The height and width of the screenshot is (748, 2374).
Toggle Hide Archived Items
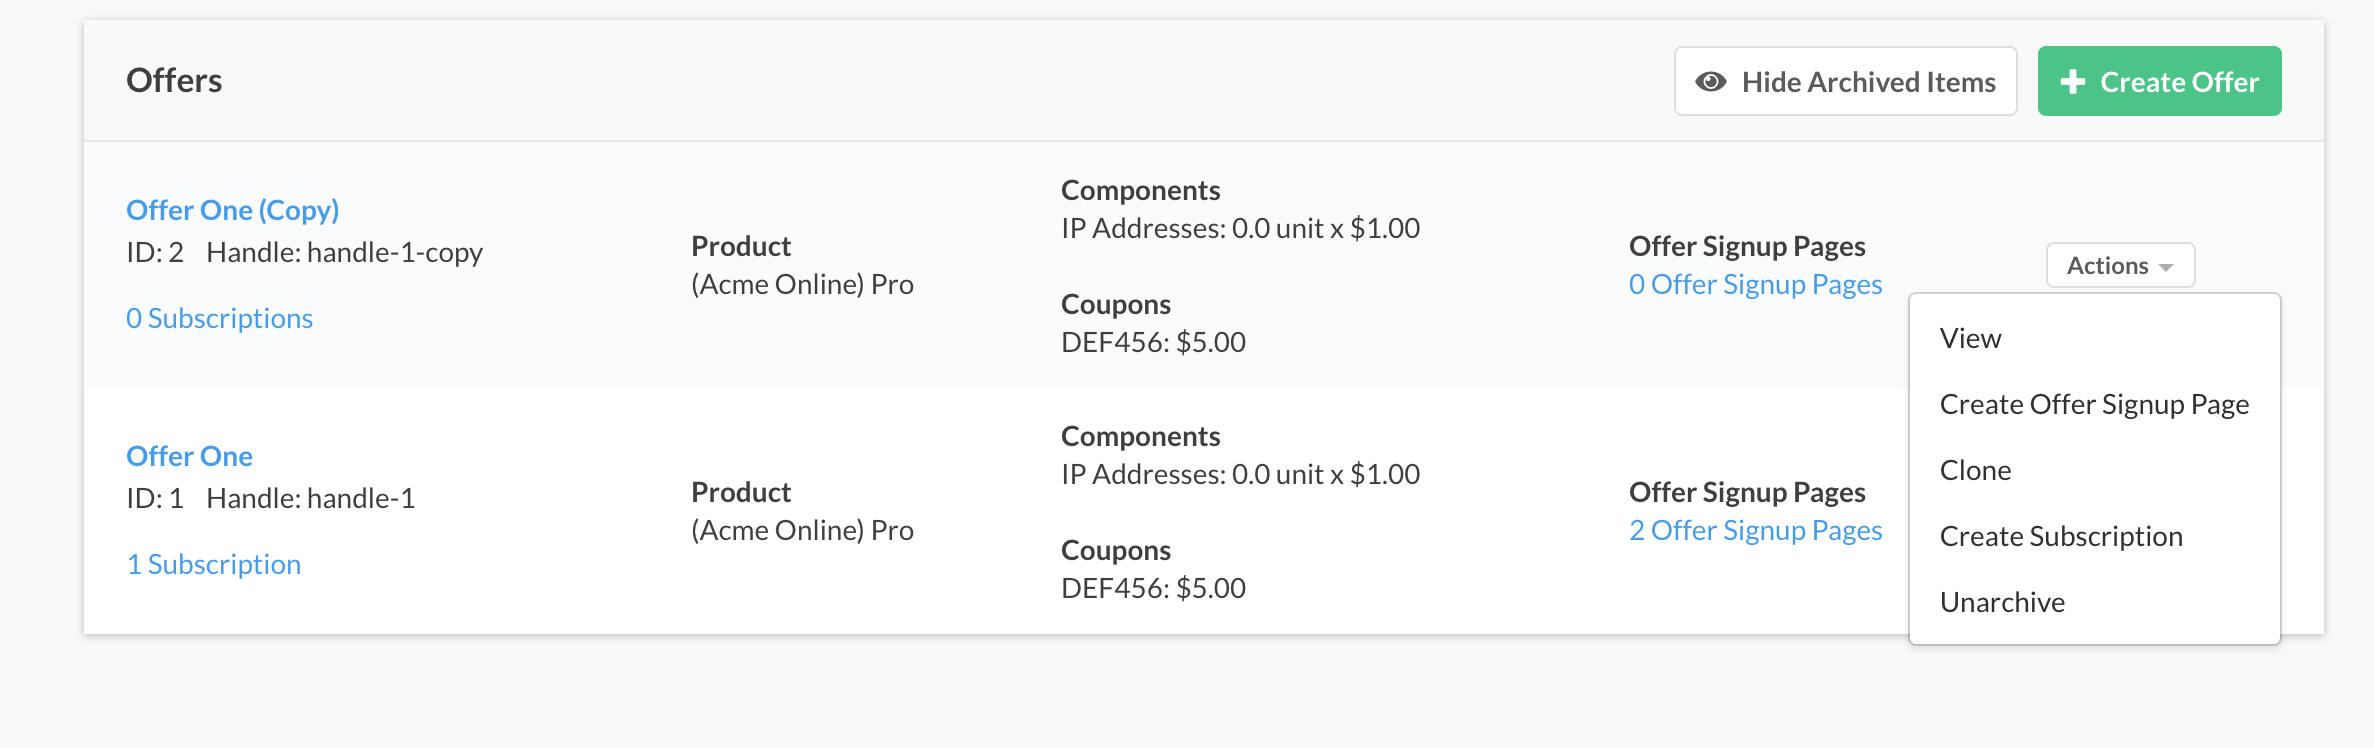1845,82
